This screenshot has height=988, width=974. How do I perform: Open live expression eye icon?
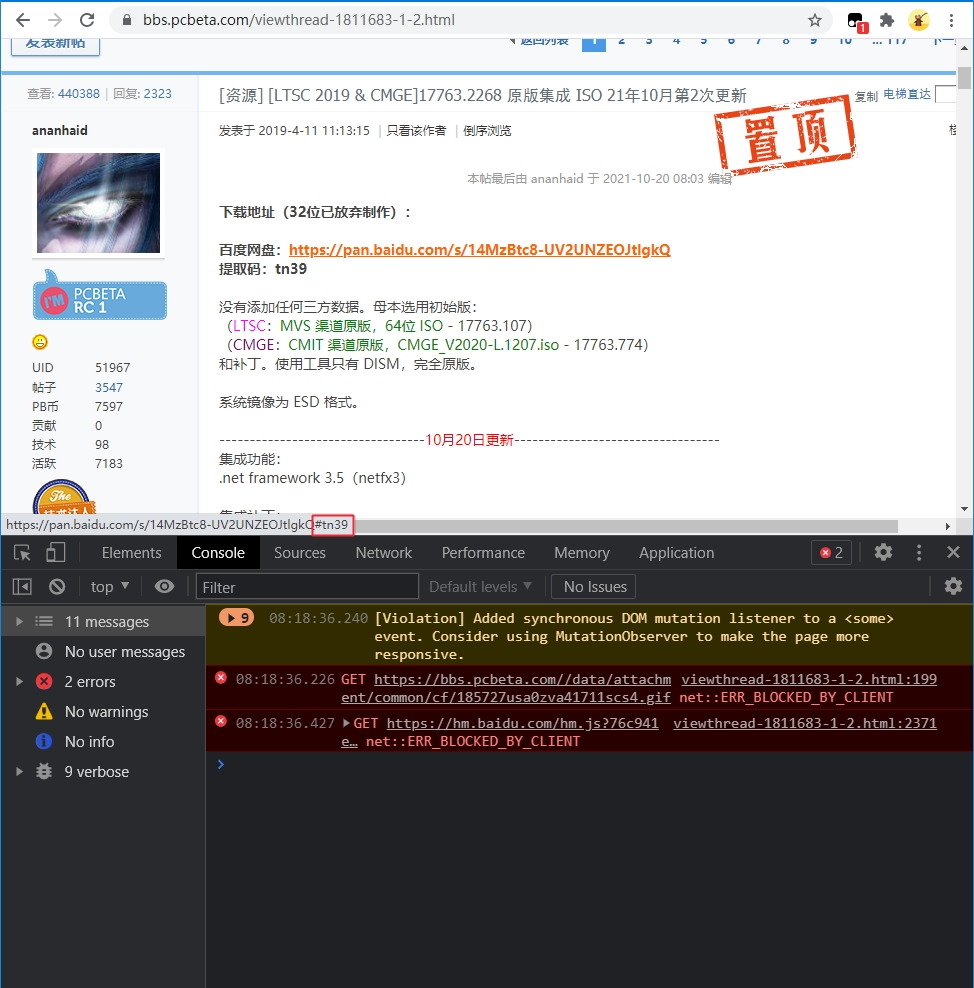[x=165, y=587]
